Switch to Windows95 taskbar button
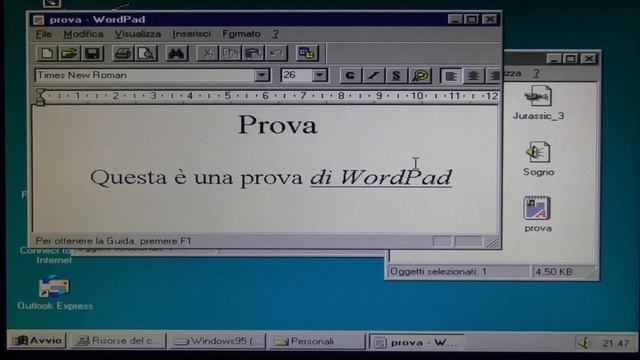This screenshot has height=360, width=640. click(x=217, y=341)
